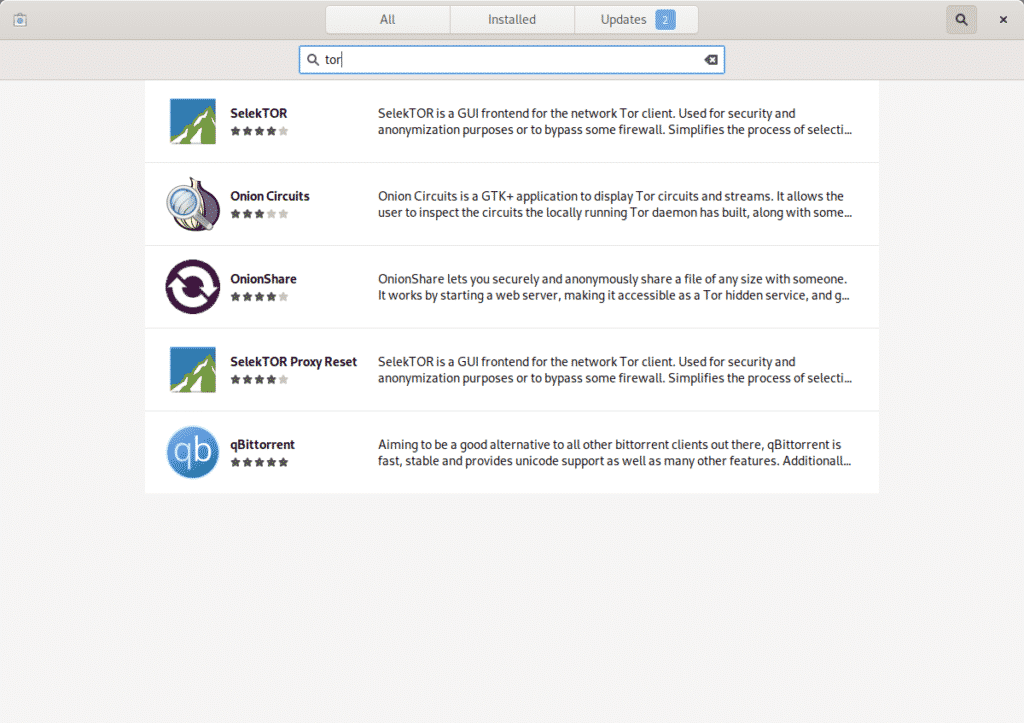Open the Onion Circuits app title
This screenshot has width=1024, height=723.
tap(270, 196)
